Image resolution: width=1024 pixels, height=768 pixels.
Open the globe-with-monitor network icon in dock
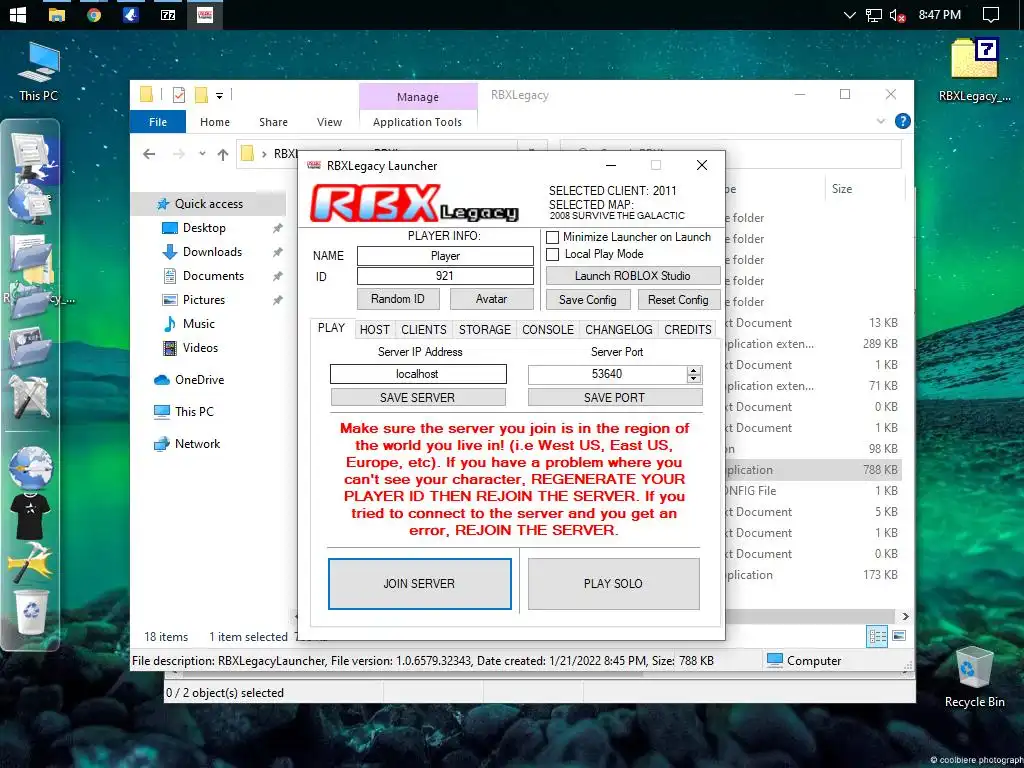click(29, 203)
